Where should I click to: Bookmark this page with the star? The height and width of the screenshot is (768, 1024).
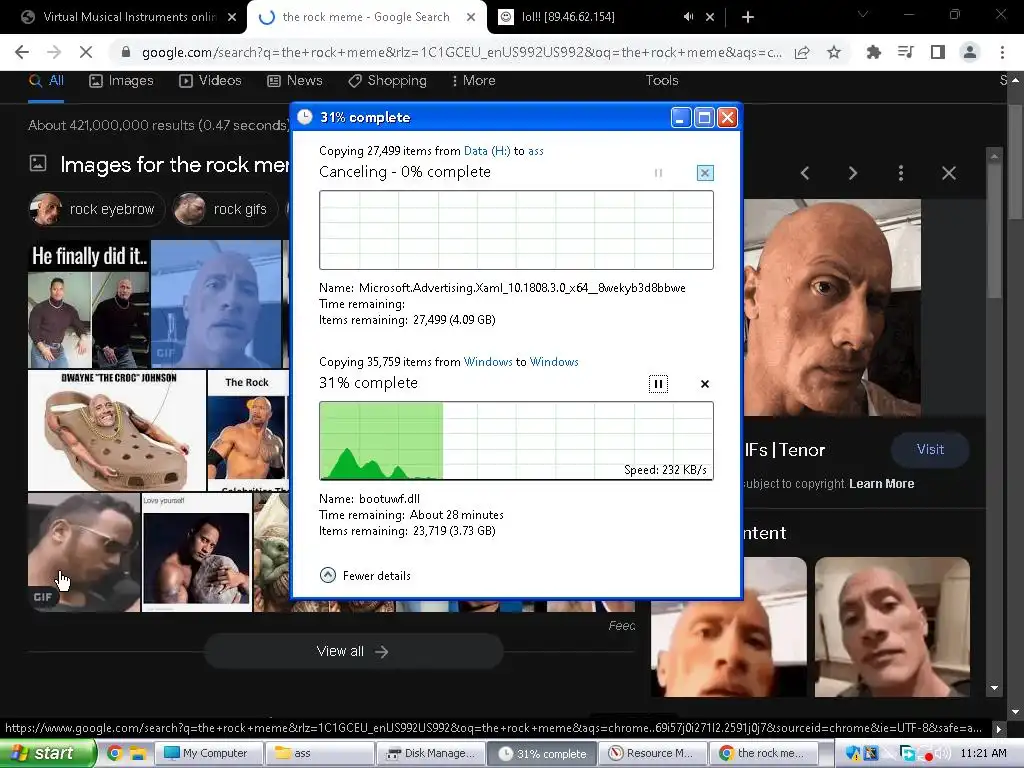834,52
